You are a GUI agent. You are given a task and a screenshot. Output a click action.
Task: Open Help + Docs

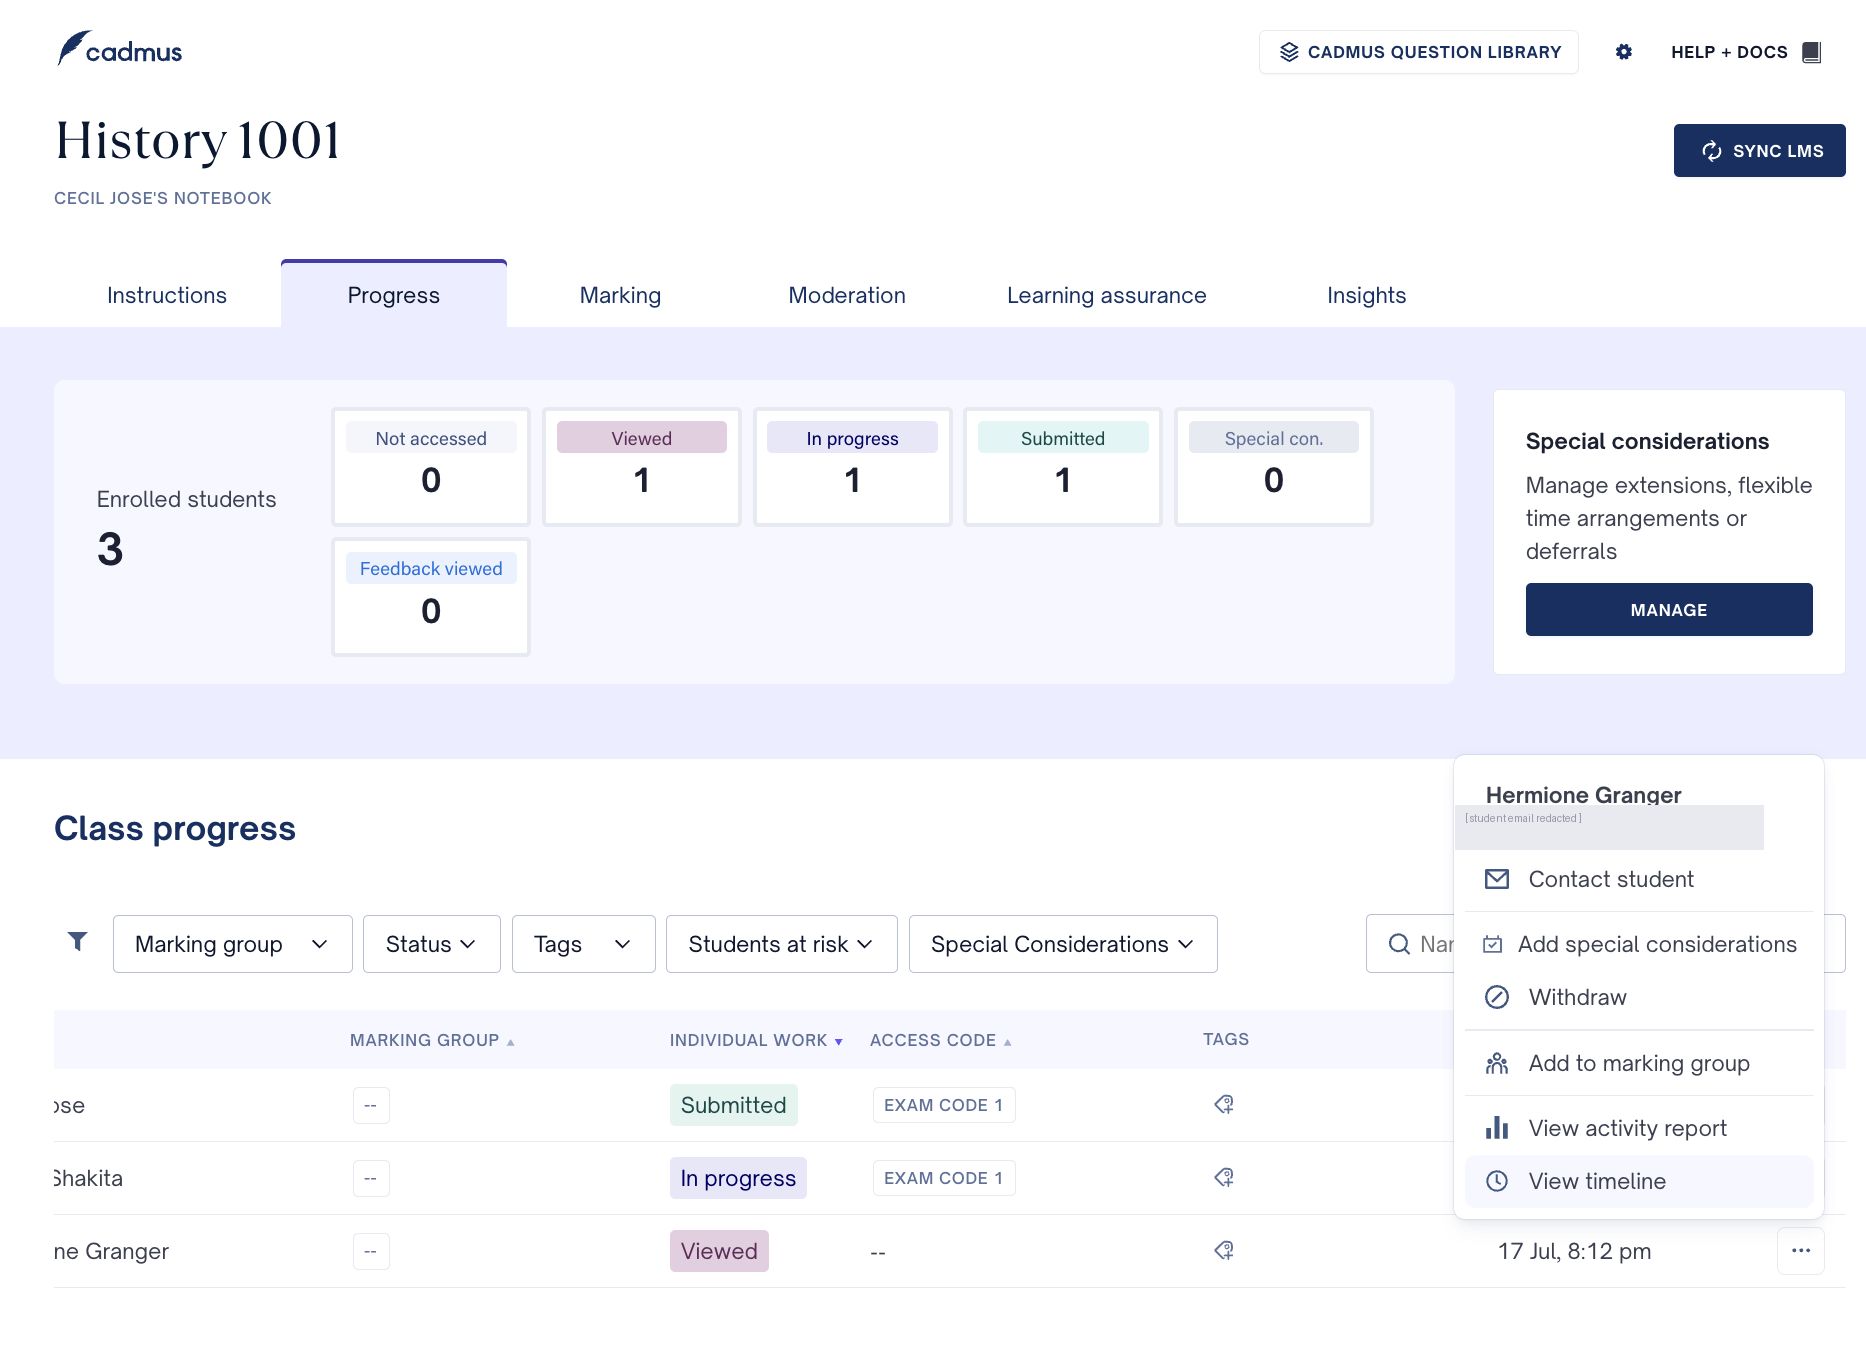click(1745, 52)
